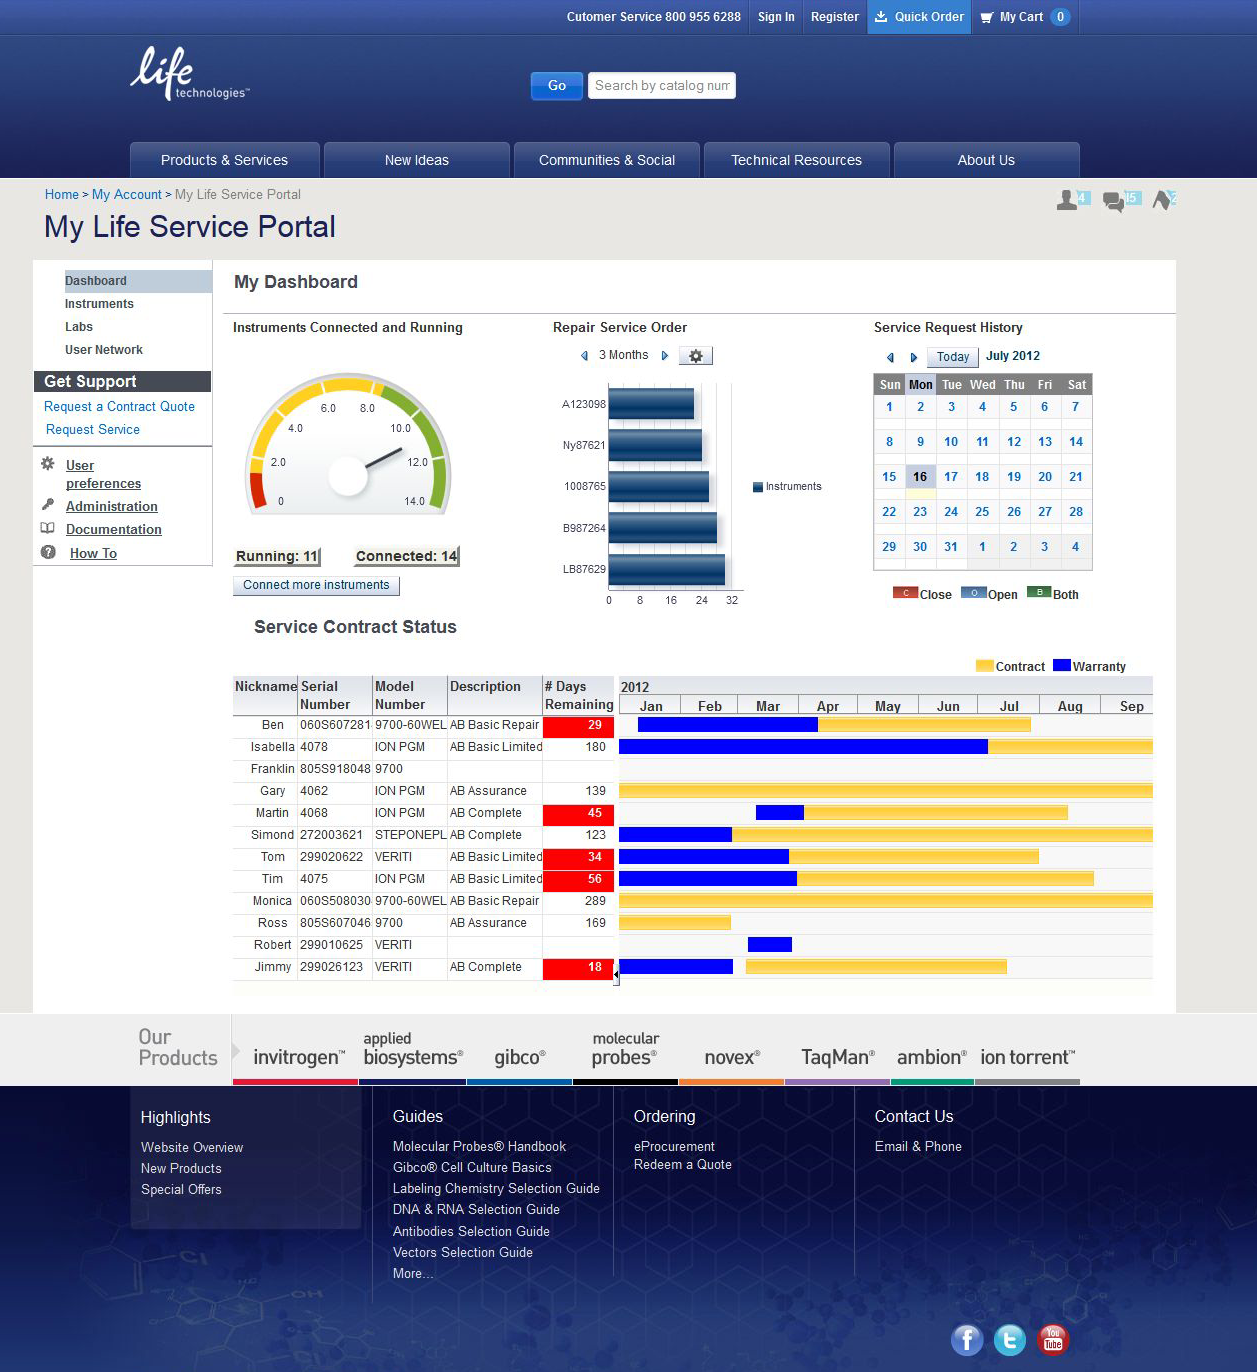Toggle the Close filter in calendar legend

click(x=905, y=593)
